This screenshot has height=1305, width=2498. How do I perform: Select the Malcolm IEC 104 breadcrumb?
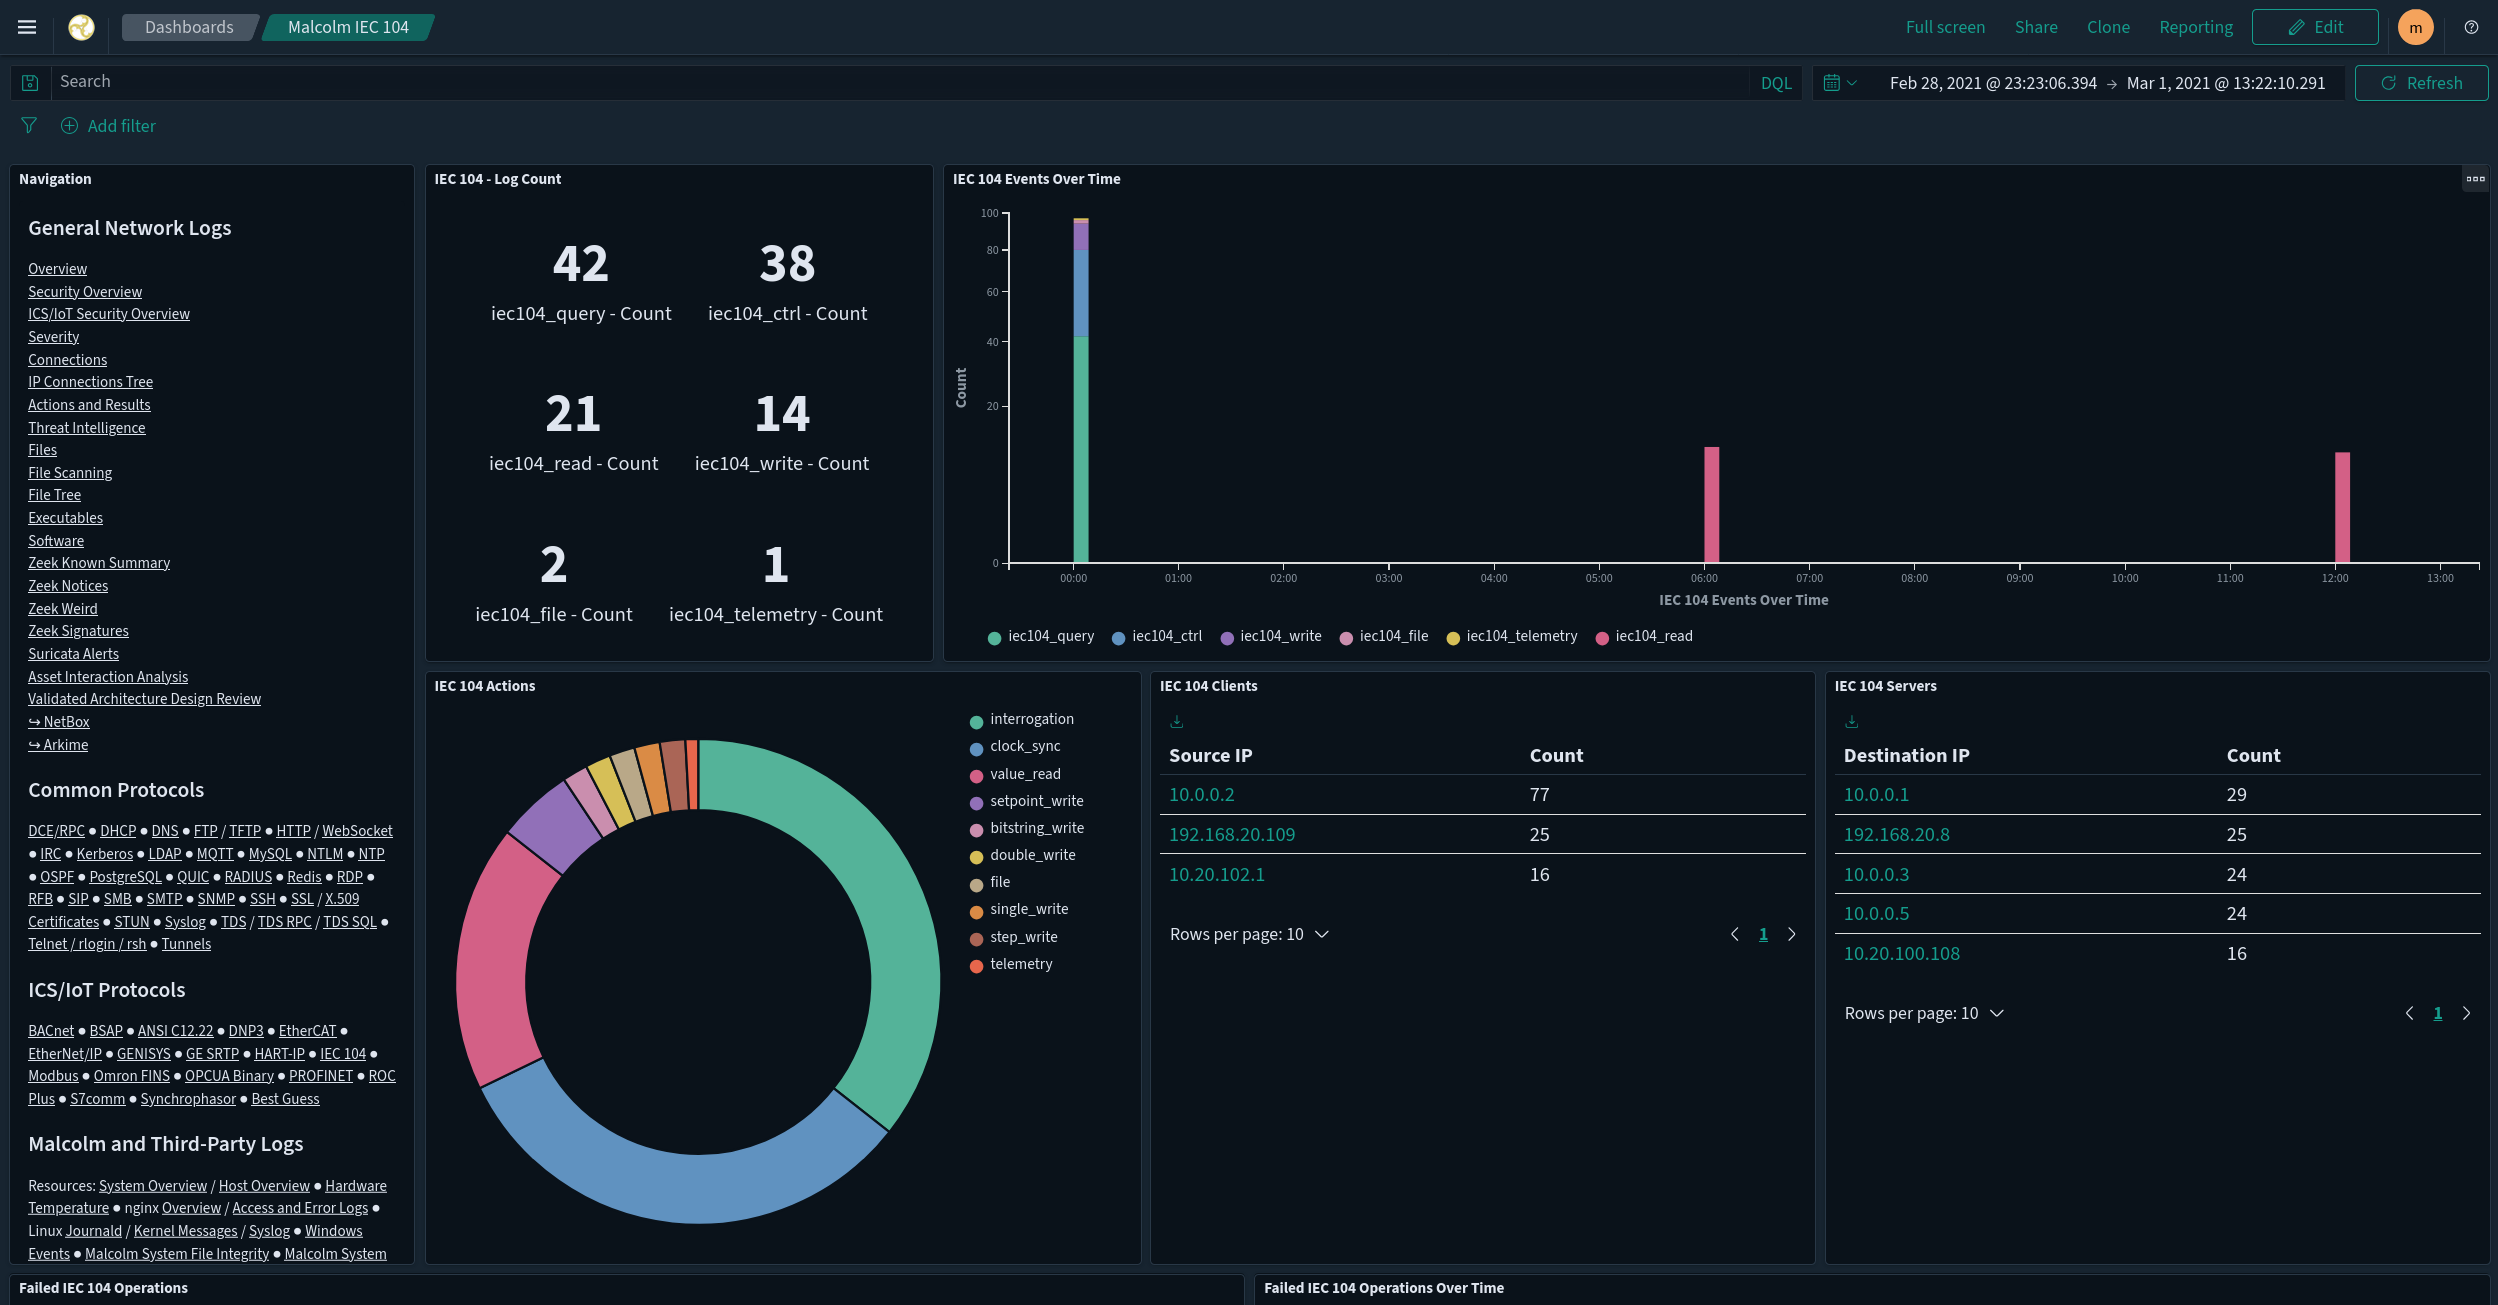[x=348, y=27]
